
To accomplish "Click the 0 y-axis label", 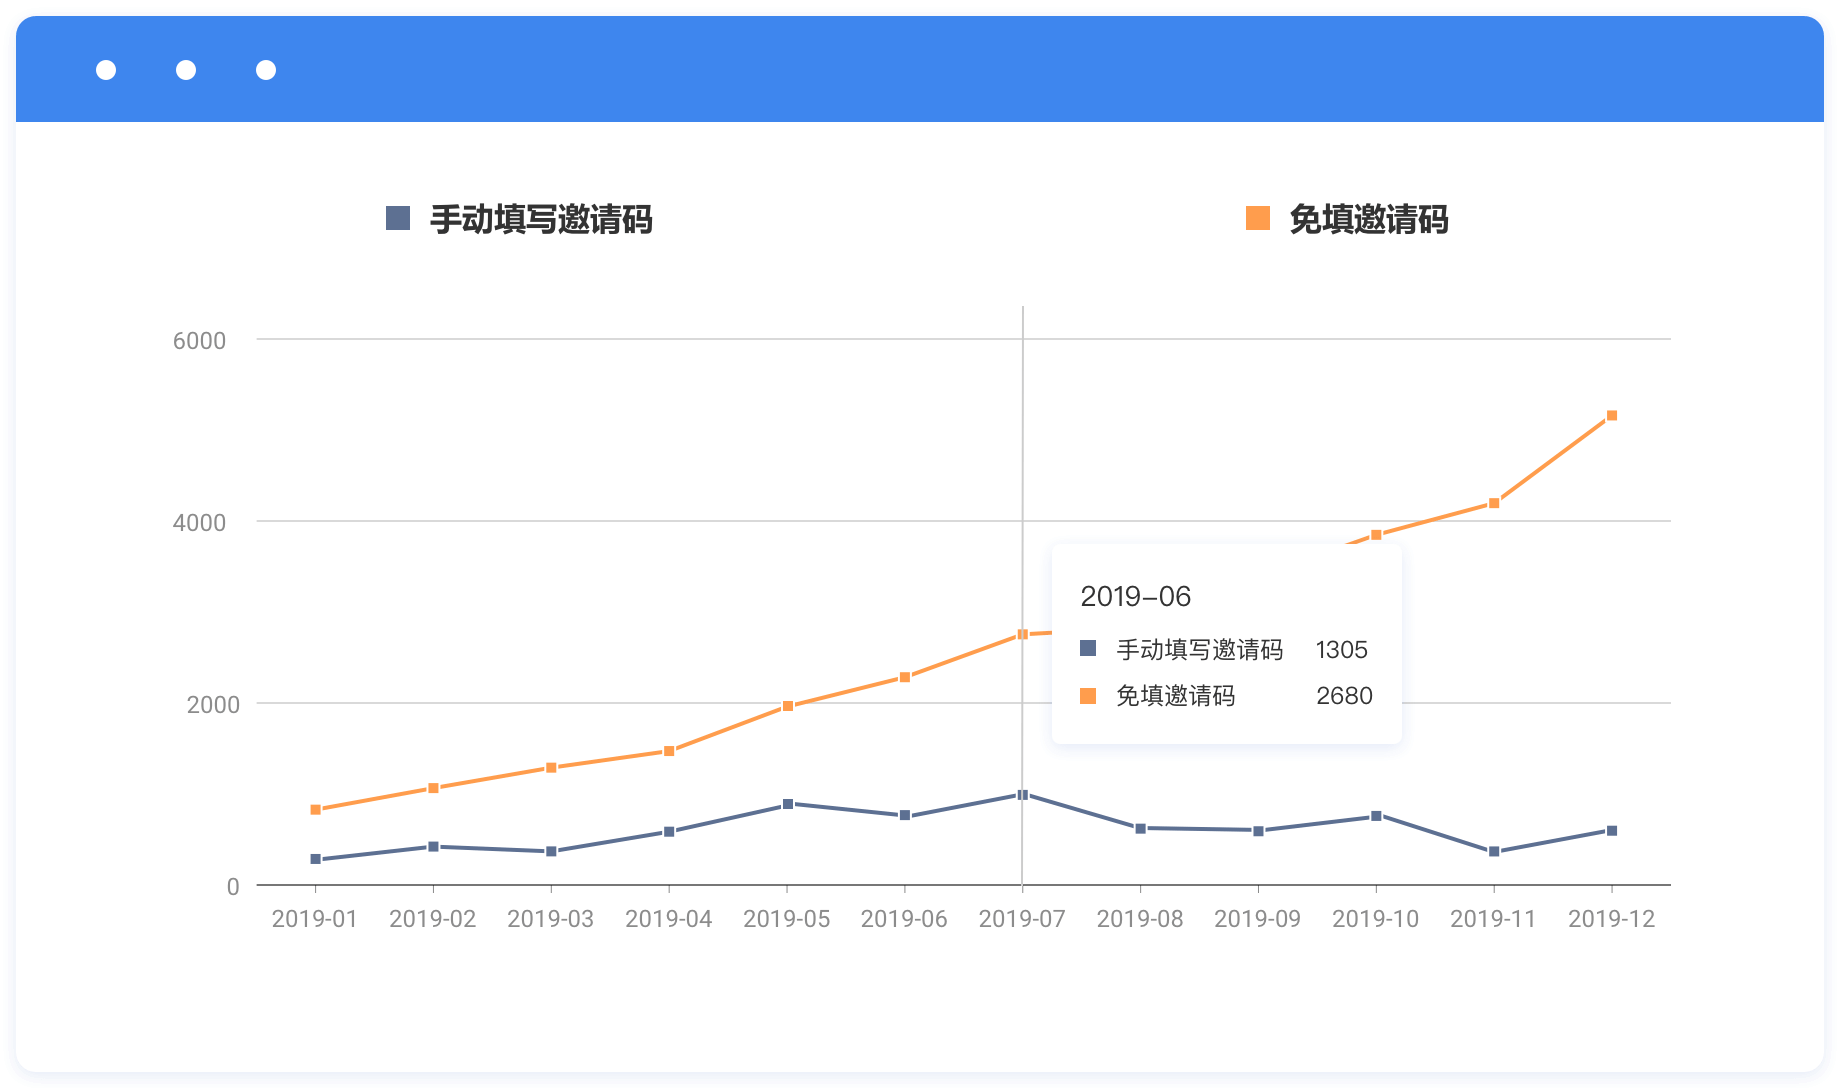I will point(233,887).
